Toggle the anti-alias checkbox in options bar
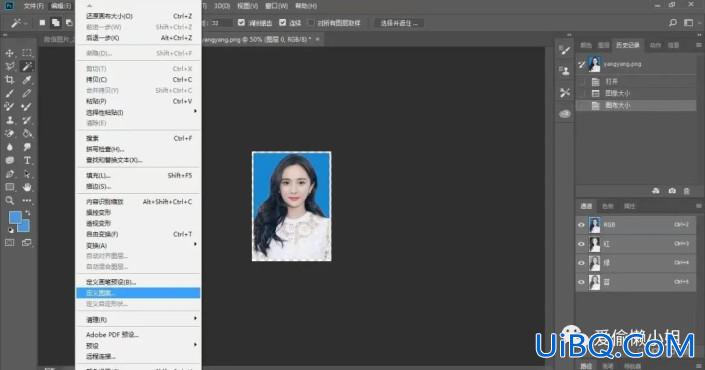 click(x=241, y=22)
